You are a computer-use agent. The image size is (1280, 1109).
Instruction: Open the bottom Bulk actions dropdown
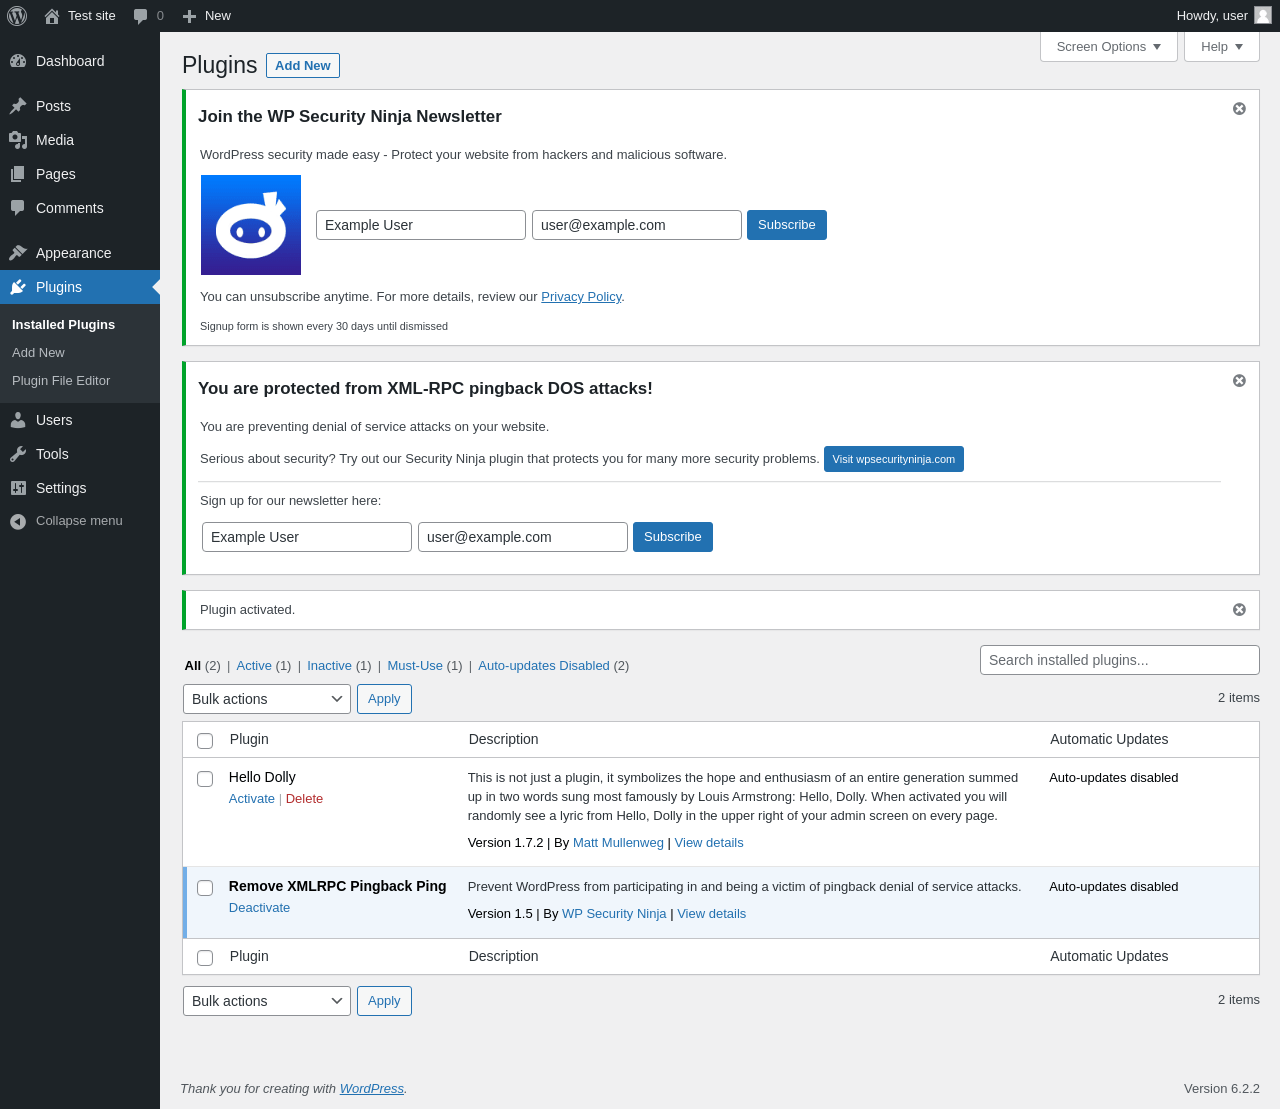267,1001
